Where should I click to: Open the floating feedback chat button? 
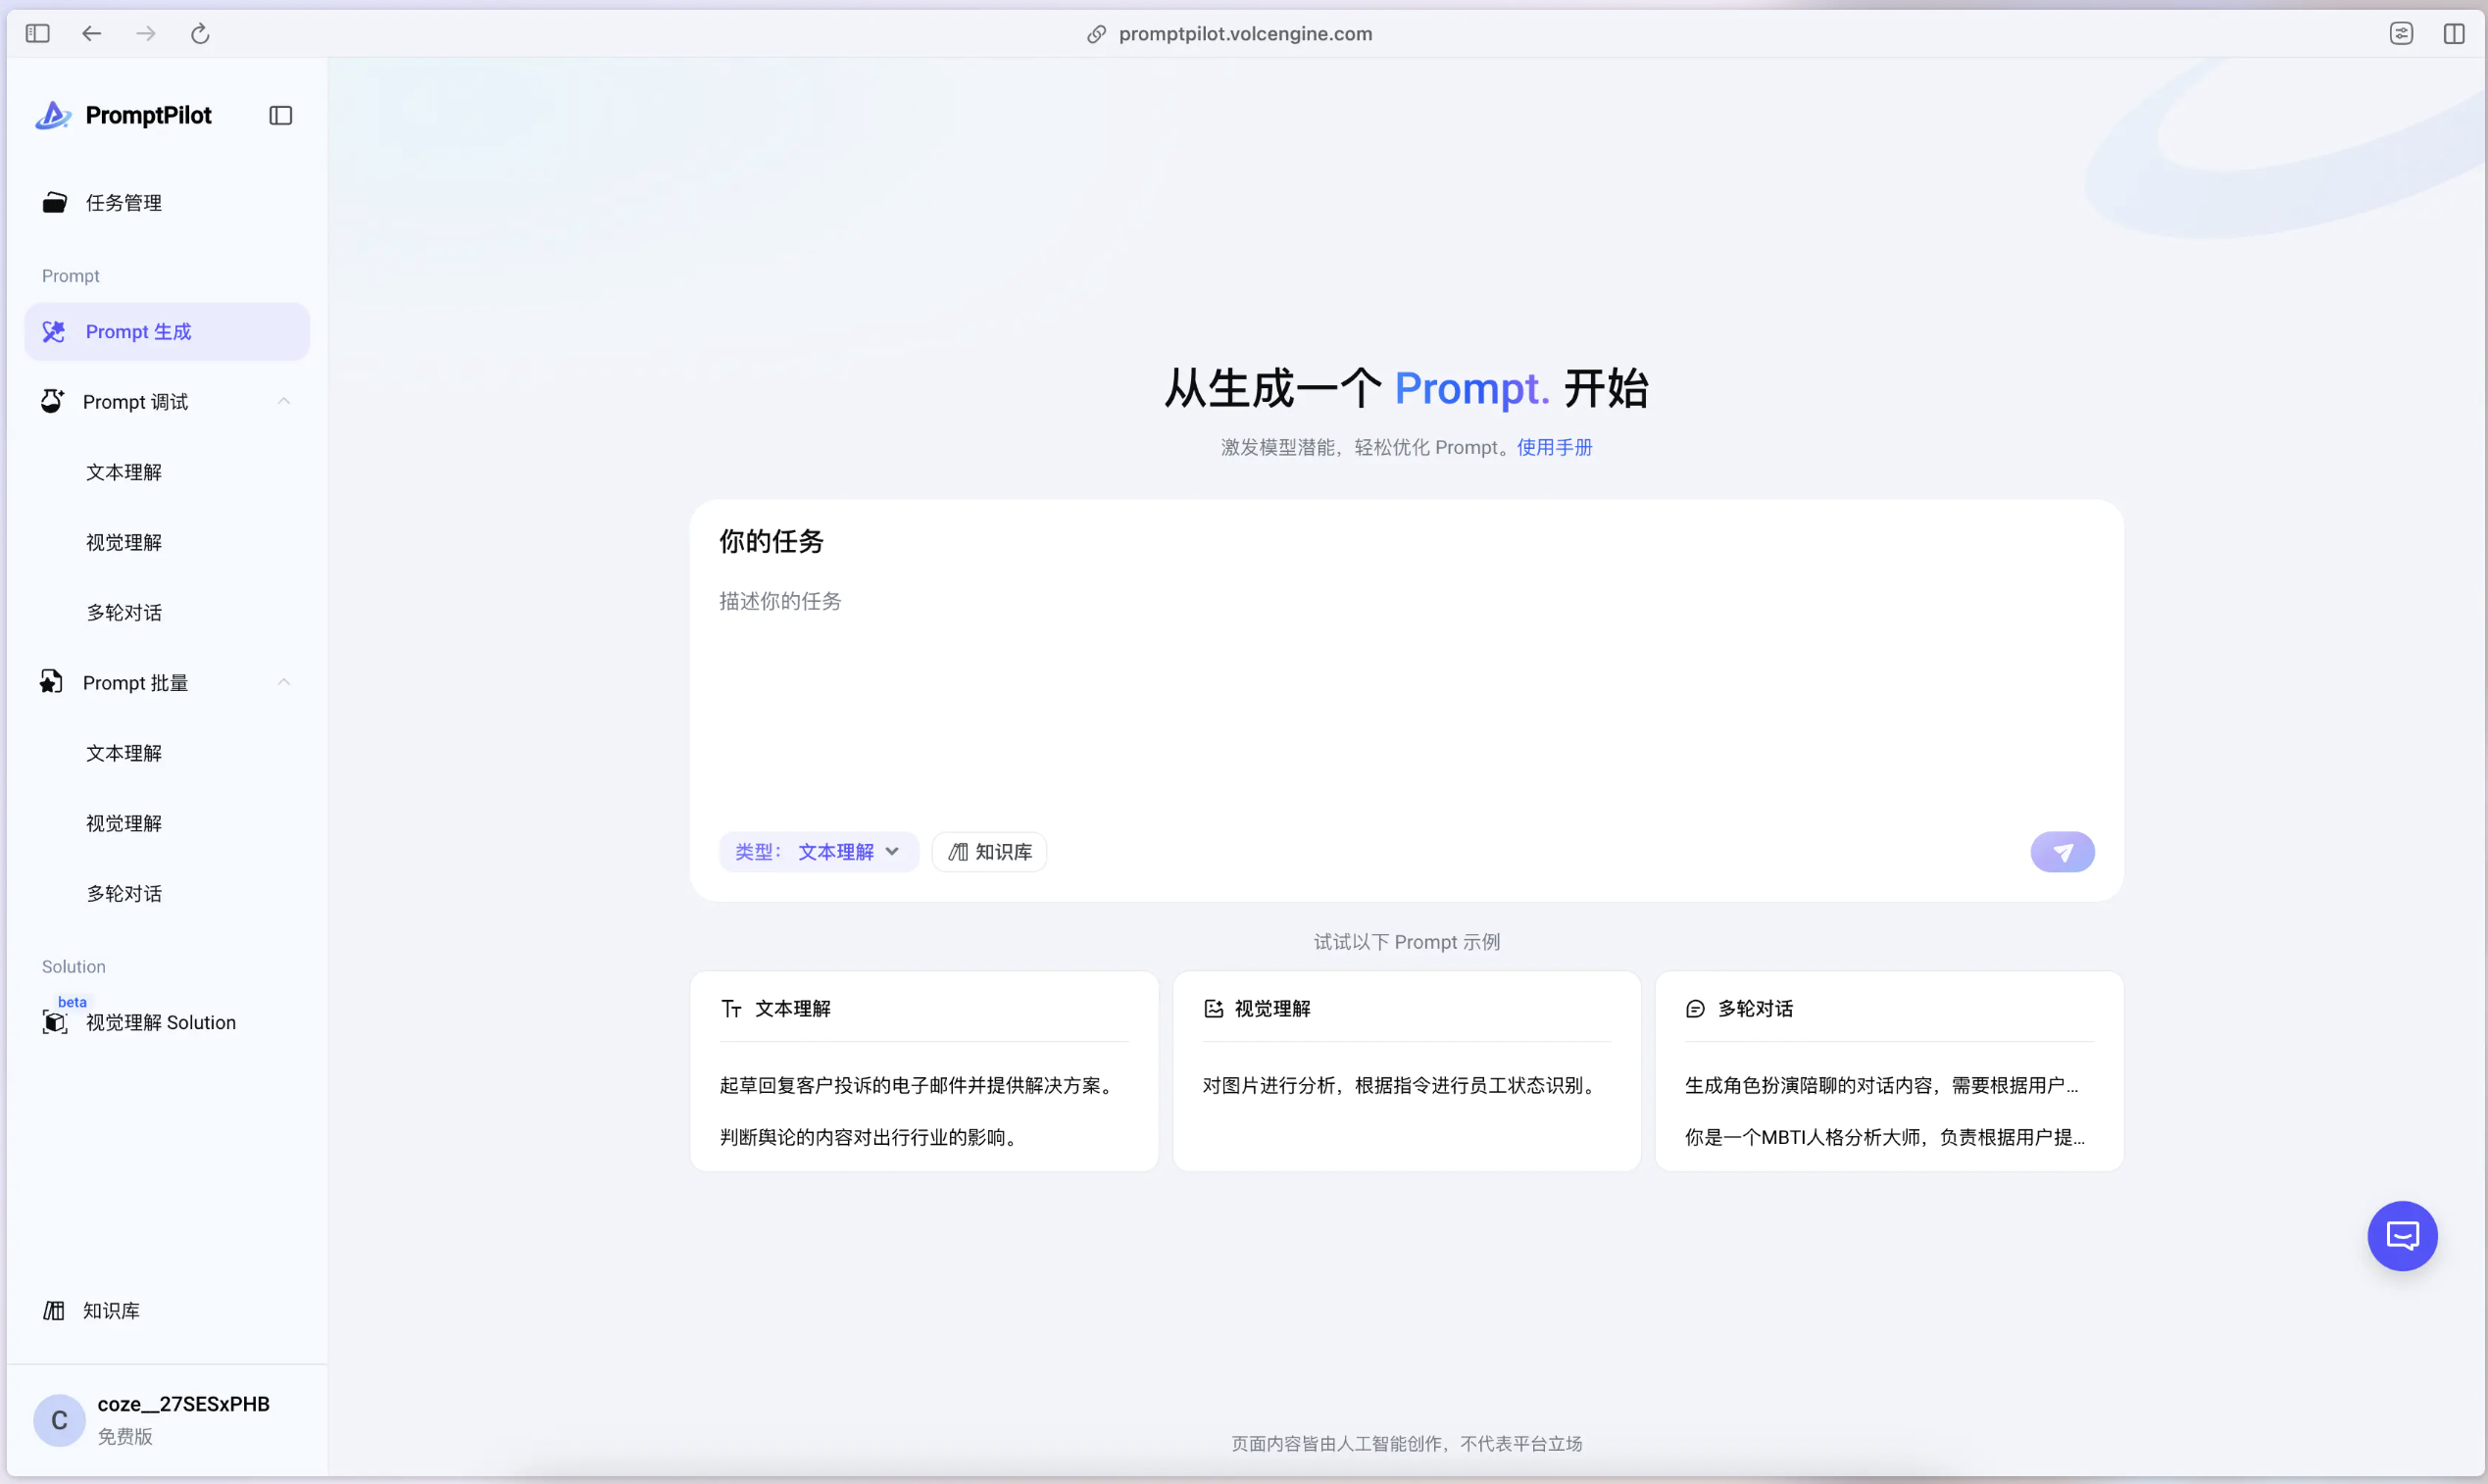click(x=2401, y=1236)
